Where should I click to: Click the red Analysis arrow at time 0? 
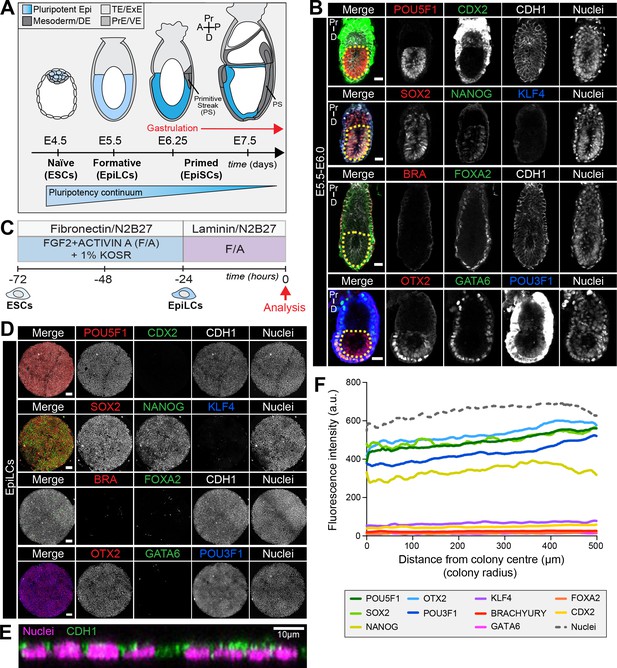[x=285, y=293]
